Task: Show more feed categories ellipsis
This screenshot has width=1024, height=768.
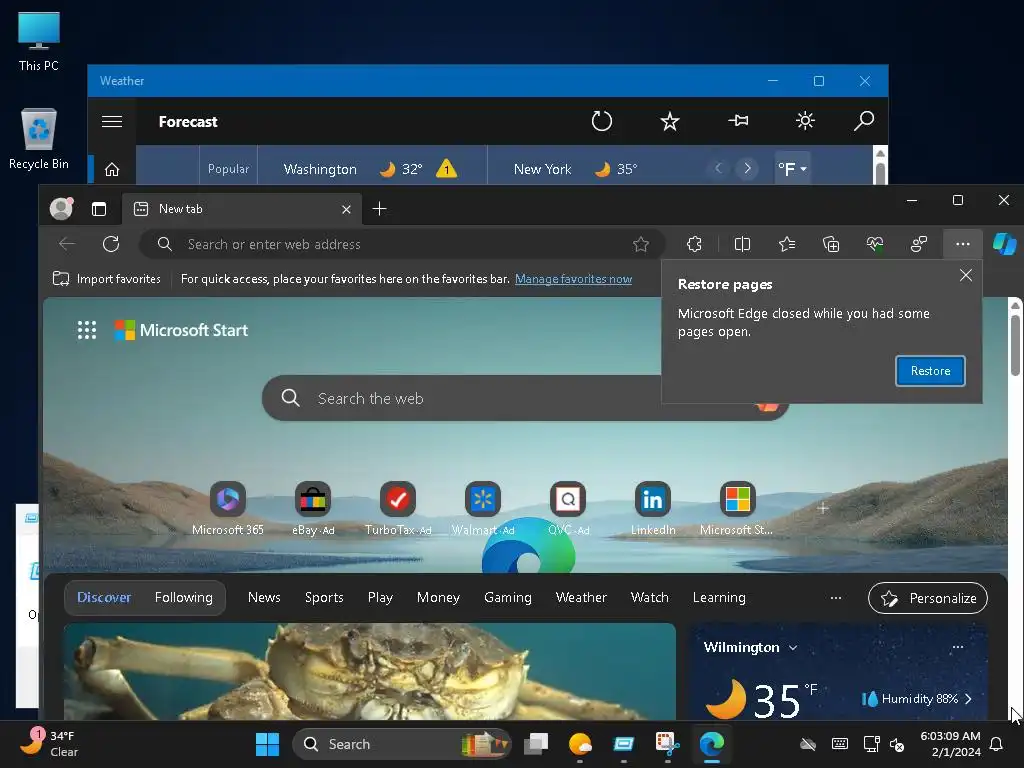Action: 835,598
